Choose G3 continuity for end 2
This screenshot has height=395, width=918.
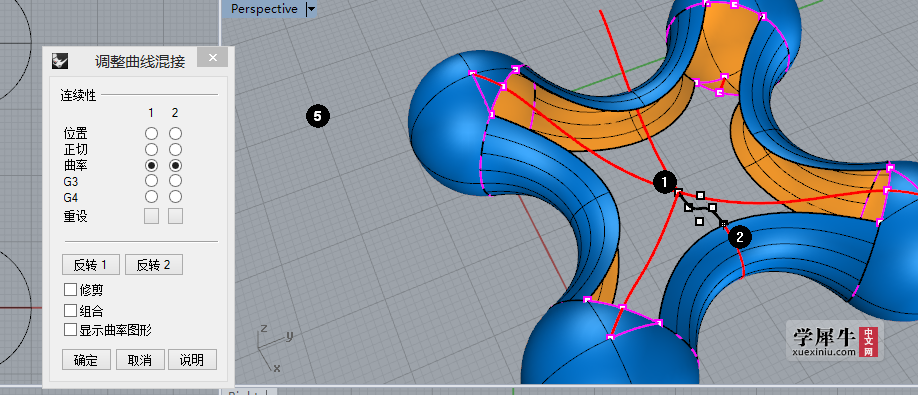(175, 180)
